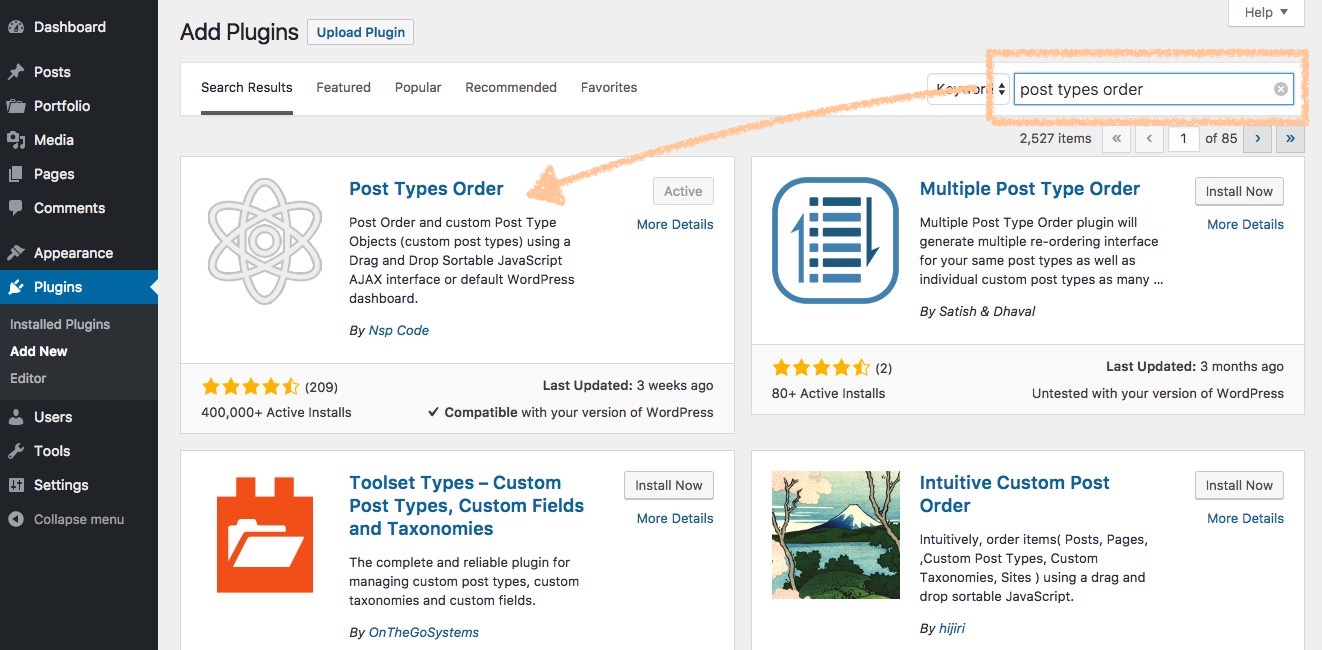Click the Pages icon in sidebar
This screenshot has width=1322, height=650.
(x=16, y=174)
